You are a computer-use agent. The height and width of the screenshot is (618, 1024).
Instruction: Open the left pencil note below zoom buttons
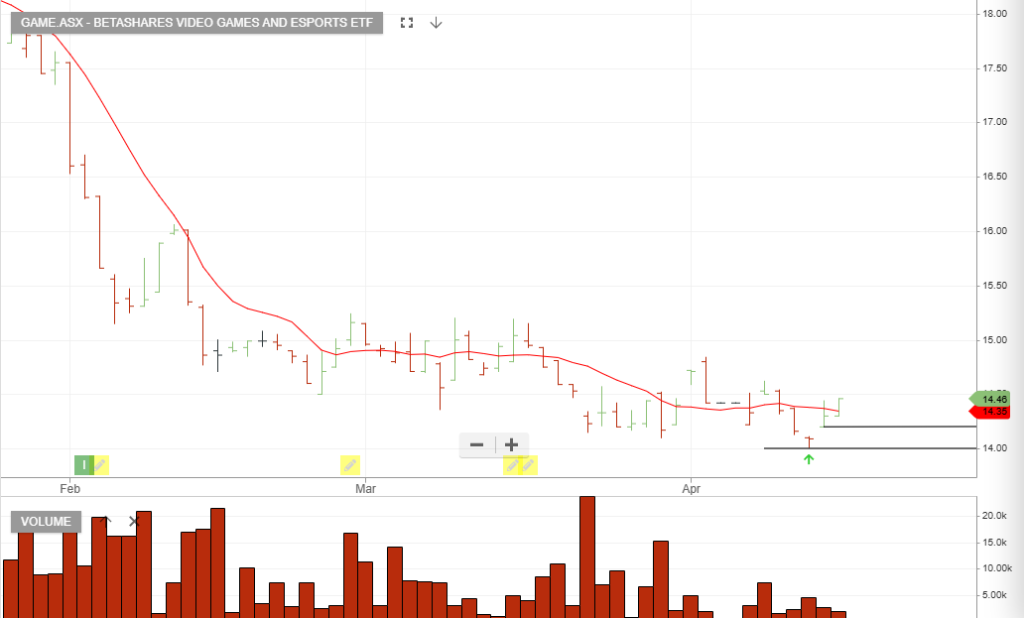tap(513, 464)
